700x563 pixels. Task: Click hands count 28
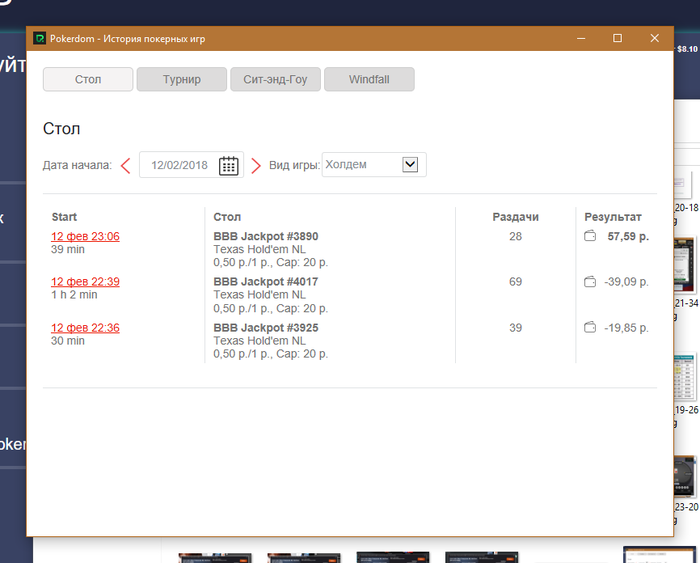tap(516, 236)
